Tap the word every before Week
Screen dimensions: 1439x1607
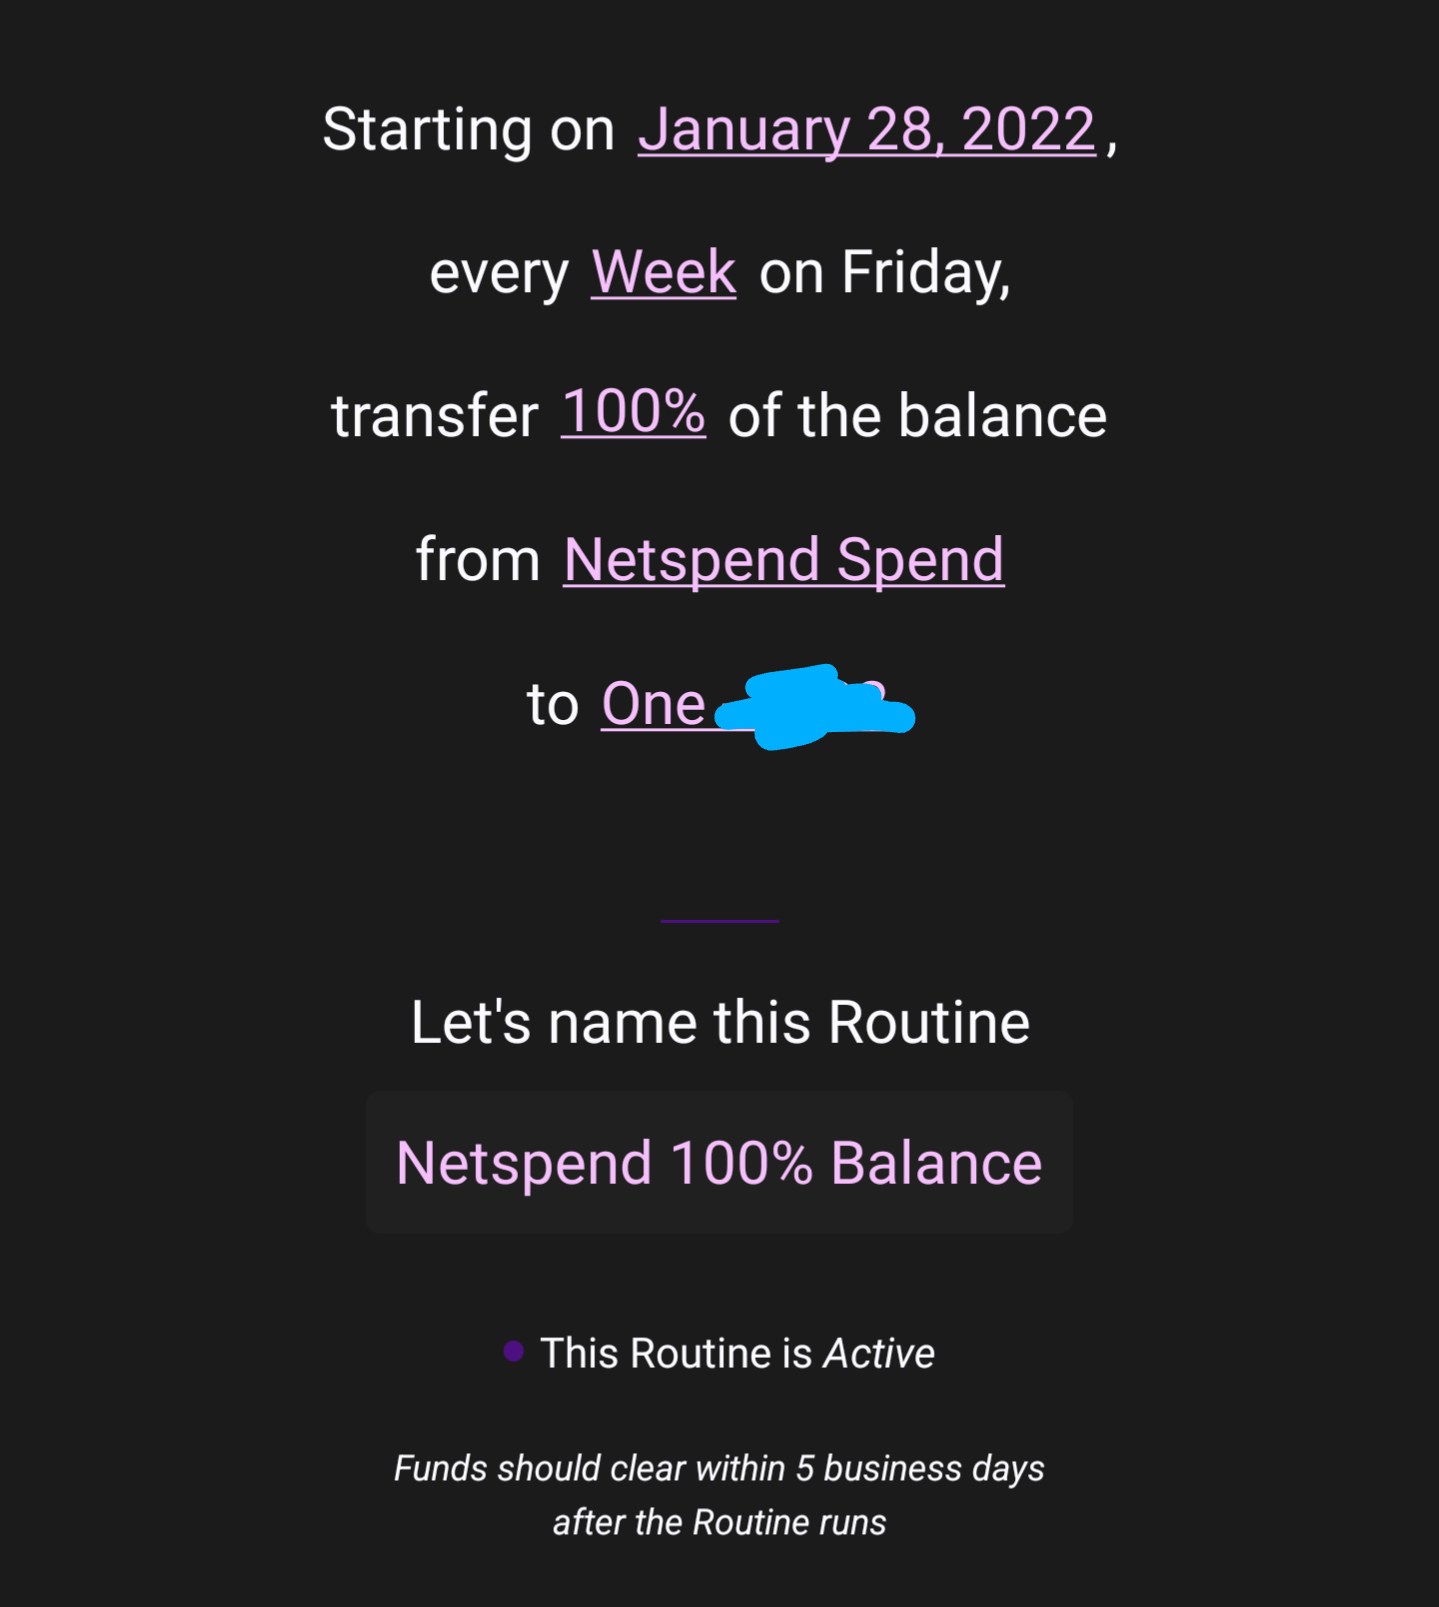pyautogui.click(x=498, y=272)
